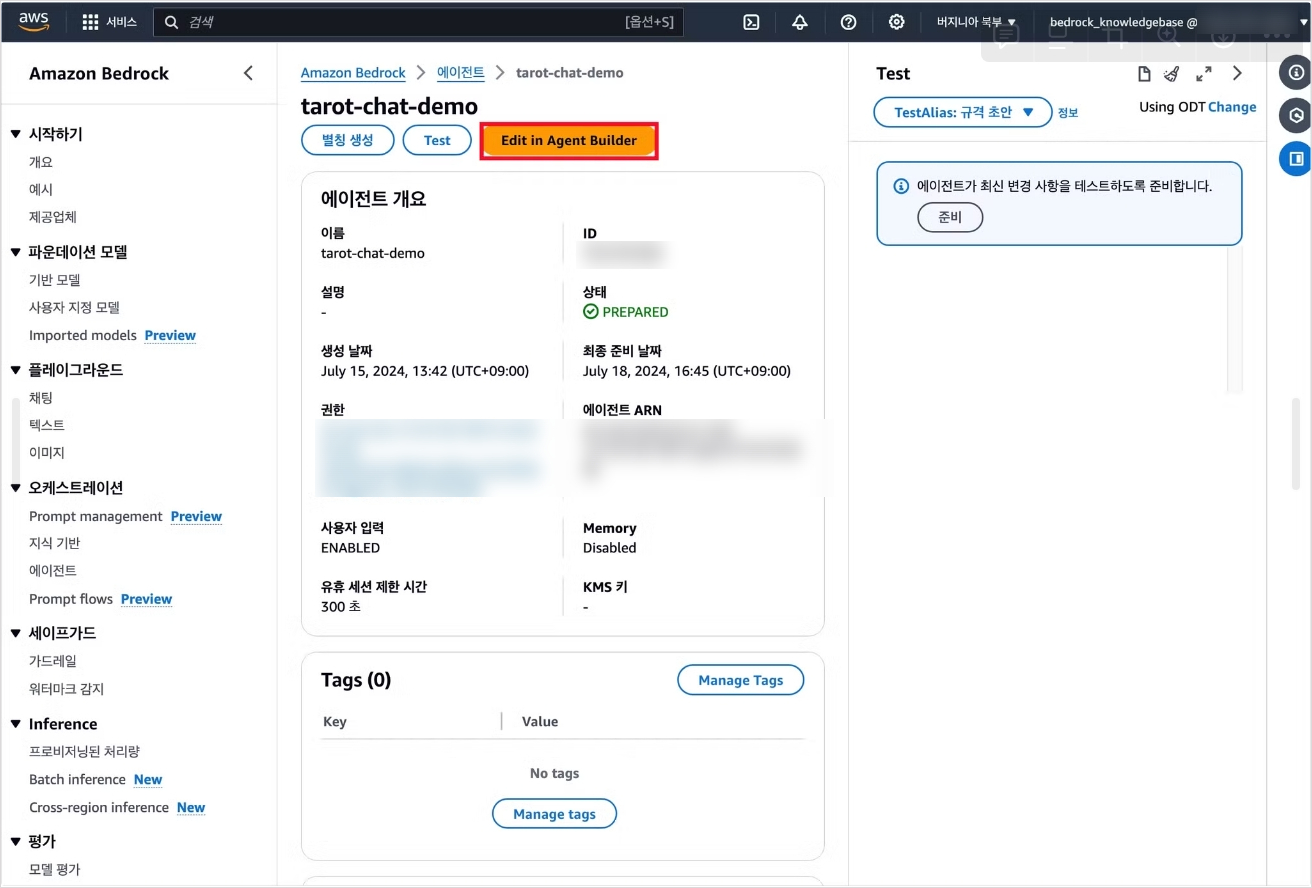Image resolution: width=1312 pixels, height=888 pixels.
Task: Open the 버지니아 북부 region dropdown
Action: (976, 22)
